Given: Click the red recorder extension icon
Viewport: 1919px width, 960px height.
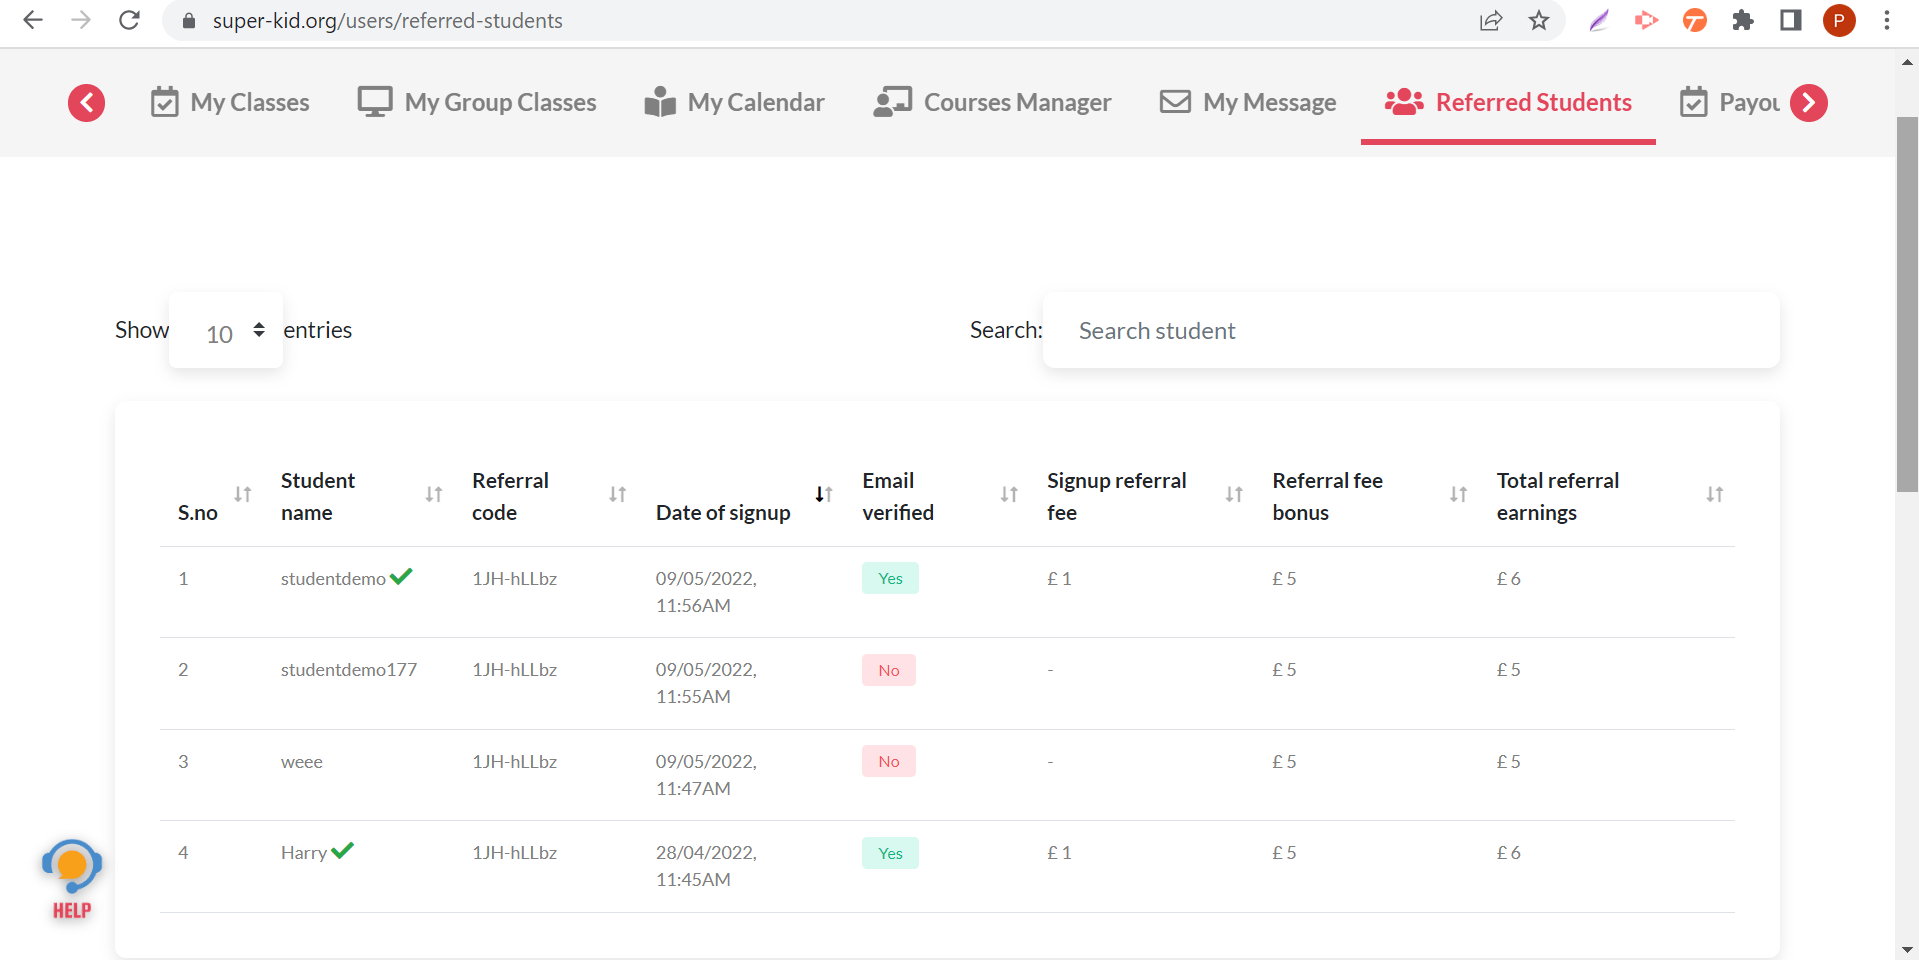Looking at the screenshot, I should click(x=1646, y=20).
